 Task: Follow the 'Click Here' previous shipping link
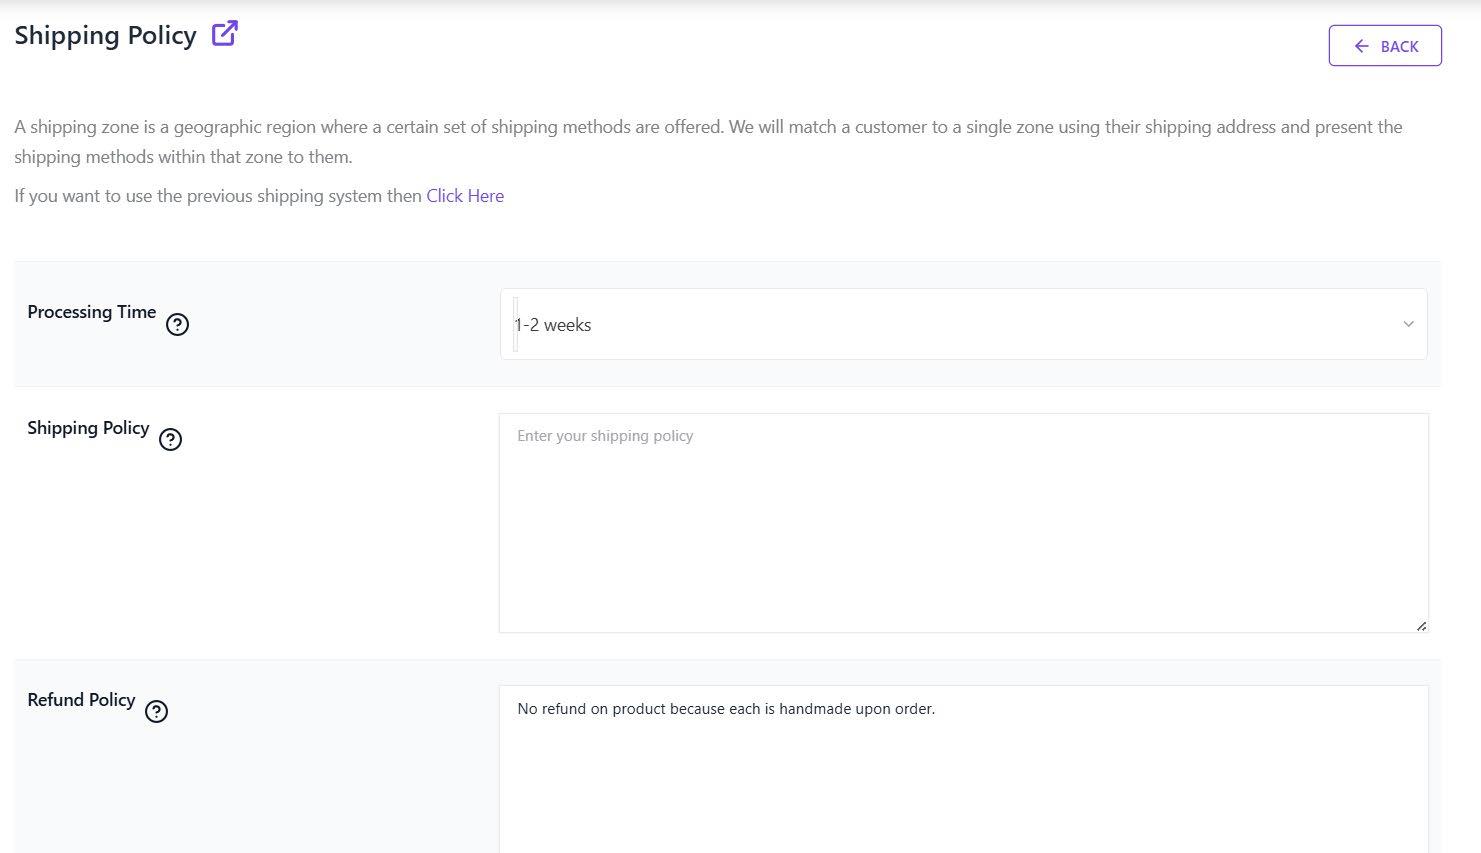point(465,196)
